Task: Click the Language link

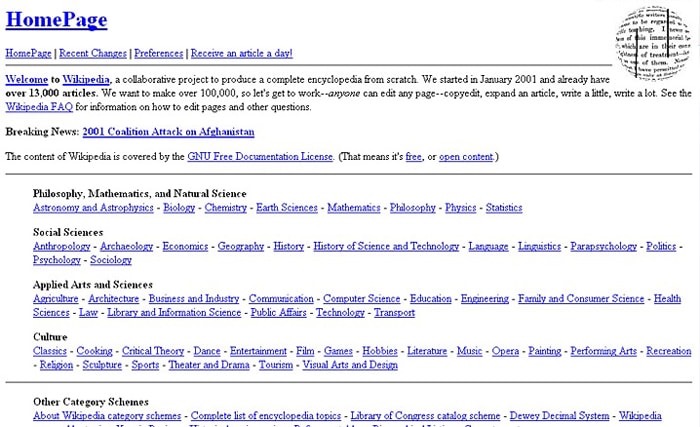Action: tap(488, 247)
